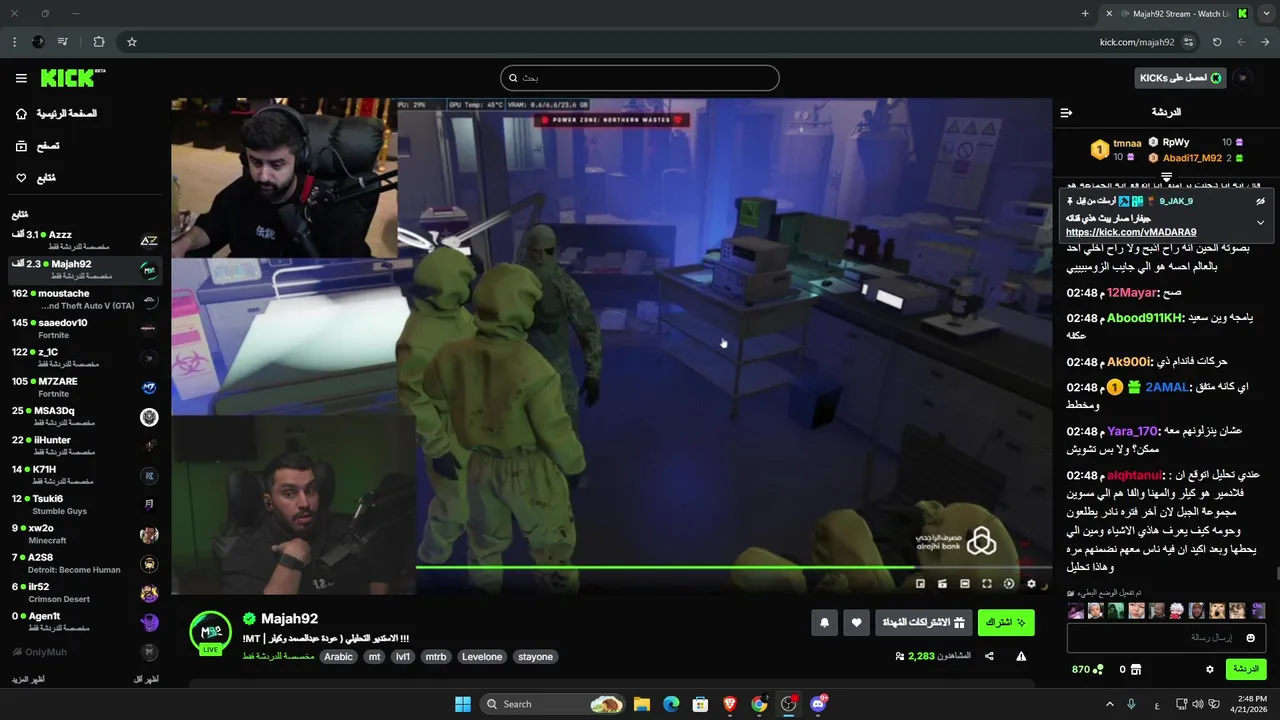
Task: Click Abadi17_M92 in leaderboard
Action: (1191, 158)
